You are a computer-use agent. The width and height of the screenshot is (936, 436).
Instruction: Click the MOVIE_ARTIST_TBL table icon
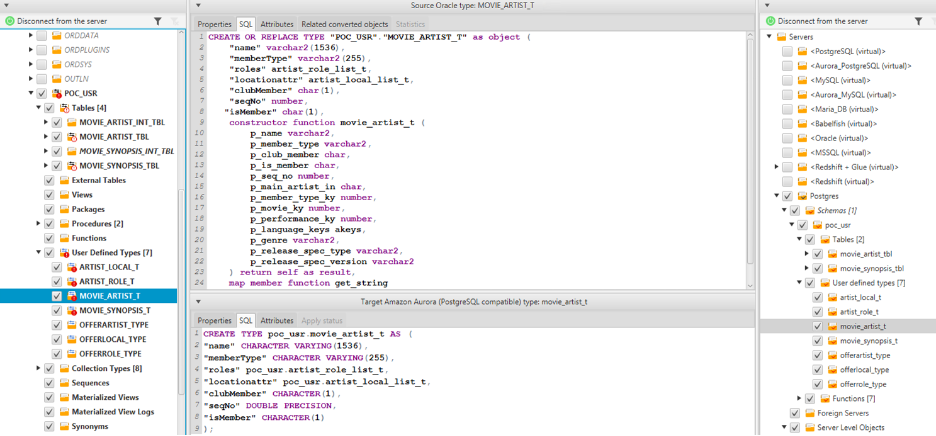pyautogui.click(x=72, y=137)
